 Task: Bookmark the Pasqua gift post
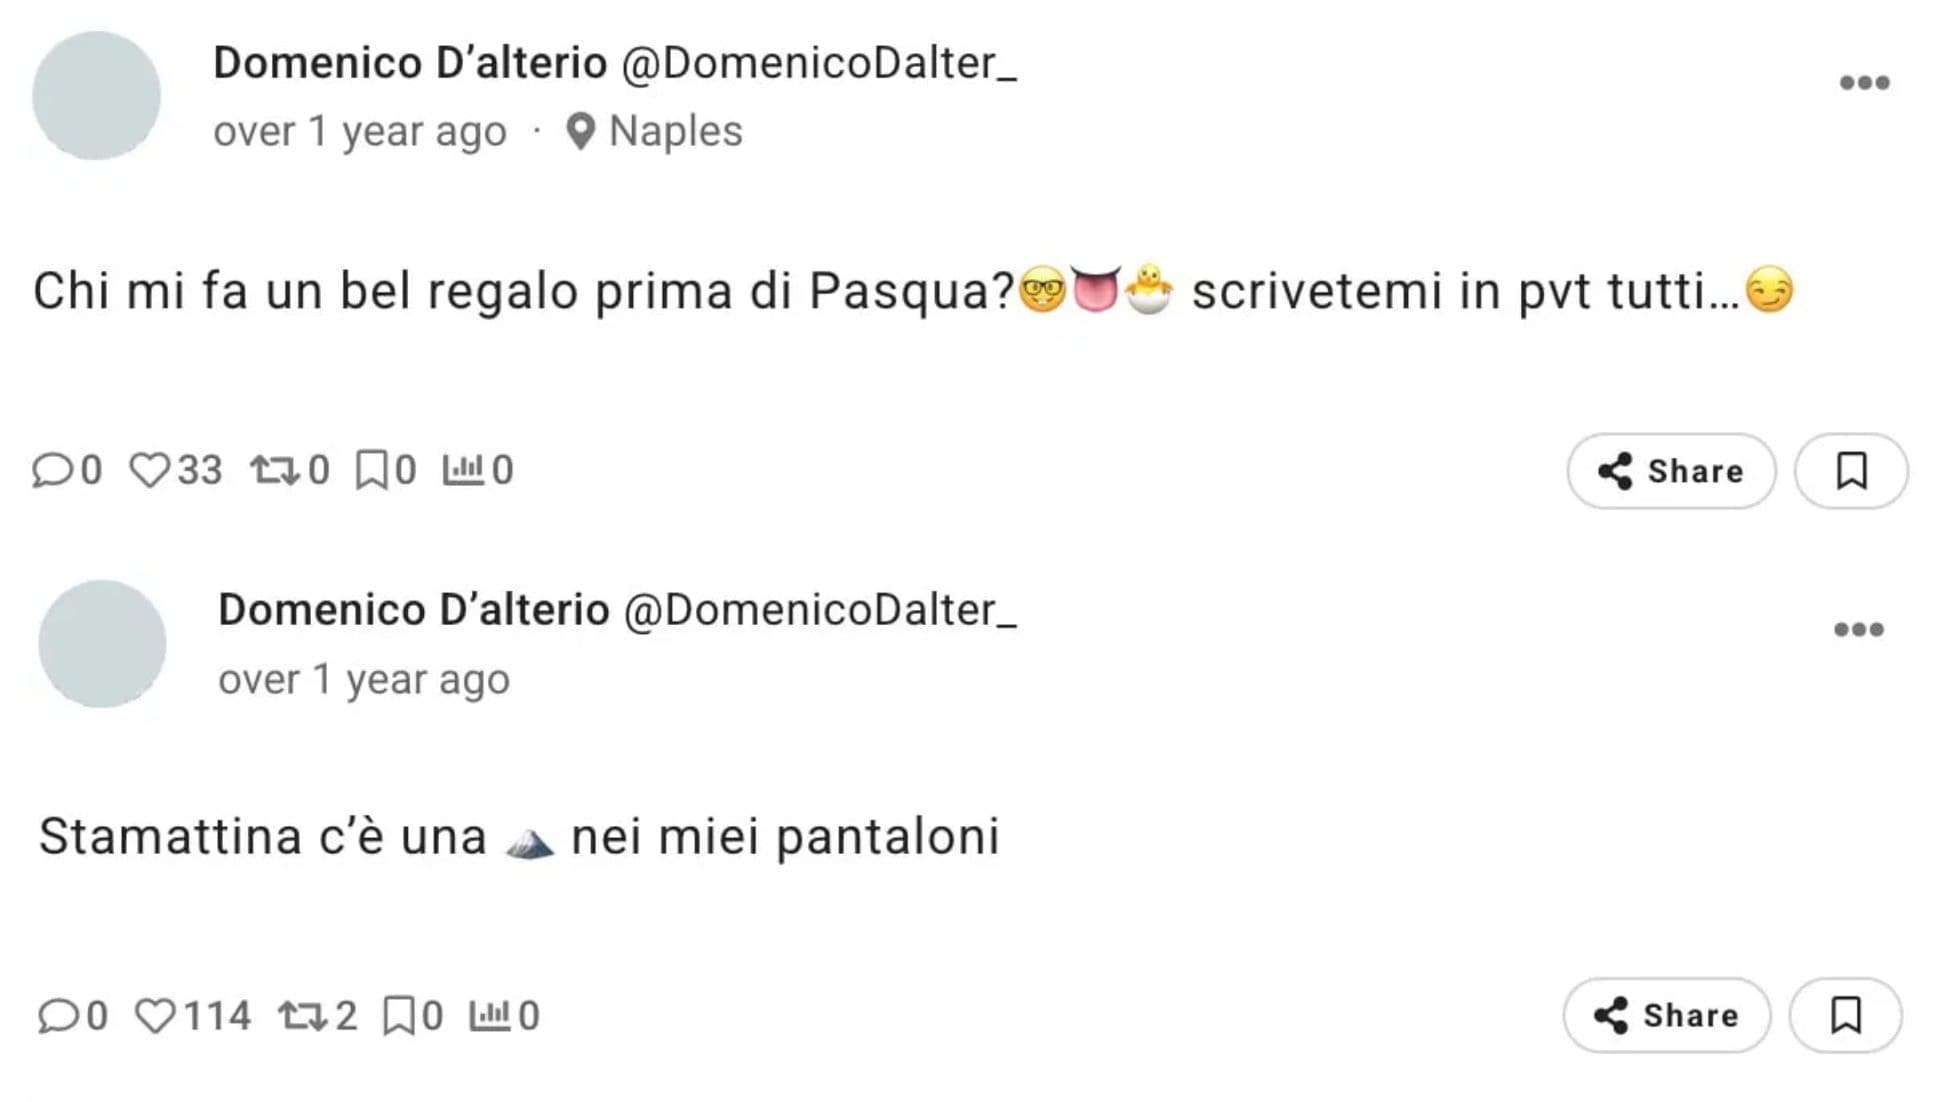(x=374, y=468)
